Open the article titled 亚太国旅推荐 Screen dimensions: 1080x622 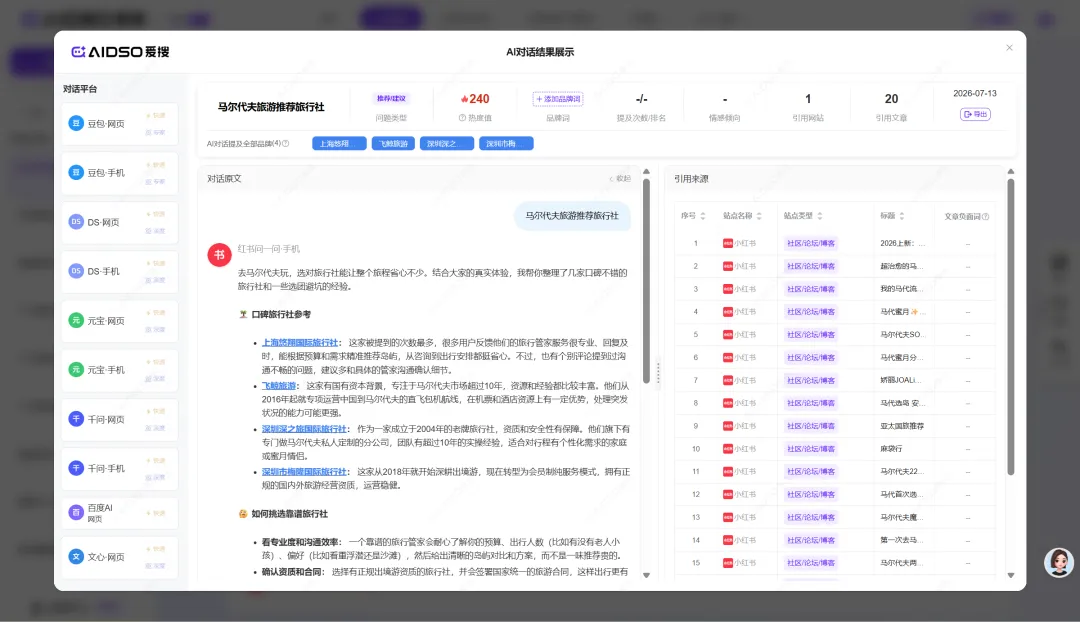click(902, 426)
